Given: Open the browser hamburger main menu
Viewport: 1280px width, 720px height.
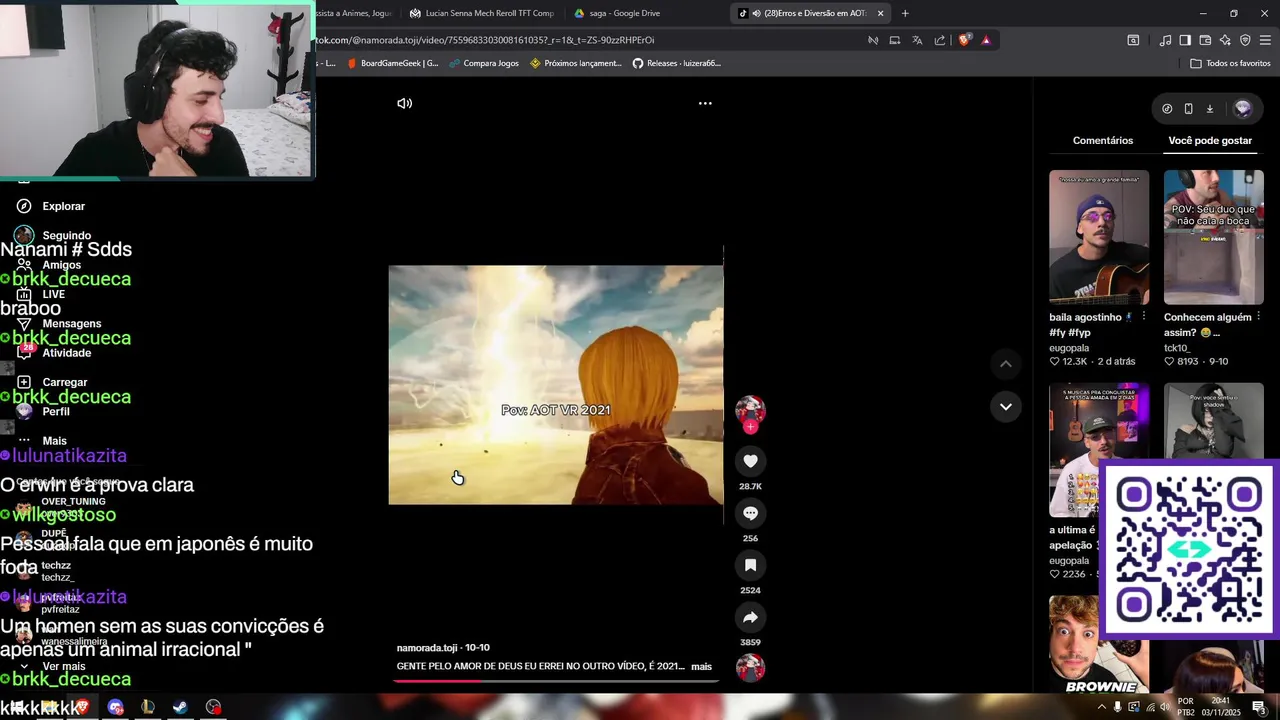Looking at the screenshot, I should (1265, 40).
